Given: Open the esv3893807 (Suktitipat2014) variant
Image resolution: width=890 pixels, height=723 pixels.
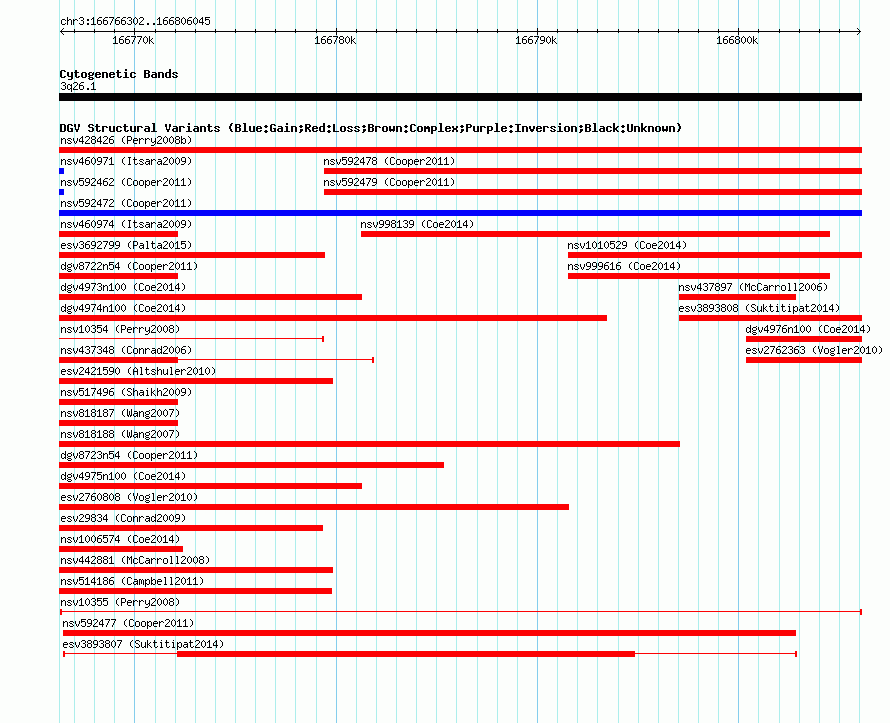Looking at the screenshot, I should [143, 644].
